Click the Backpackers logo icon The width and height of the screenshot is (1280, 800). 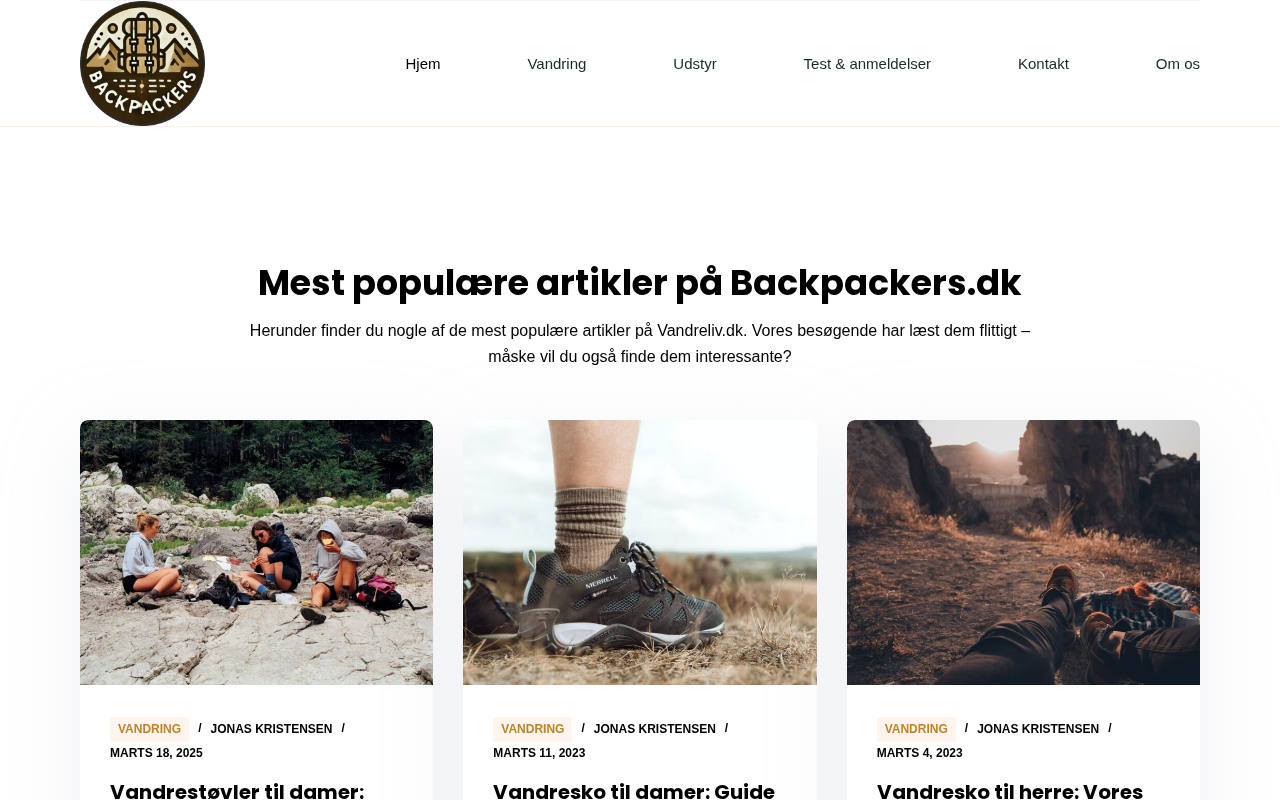142,63
